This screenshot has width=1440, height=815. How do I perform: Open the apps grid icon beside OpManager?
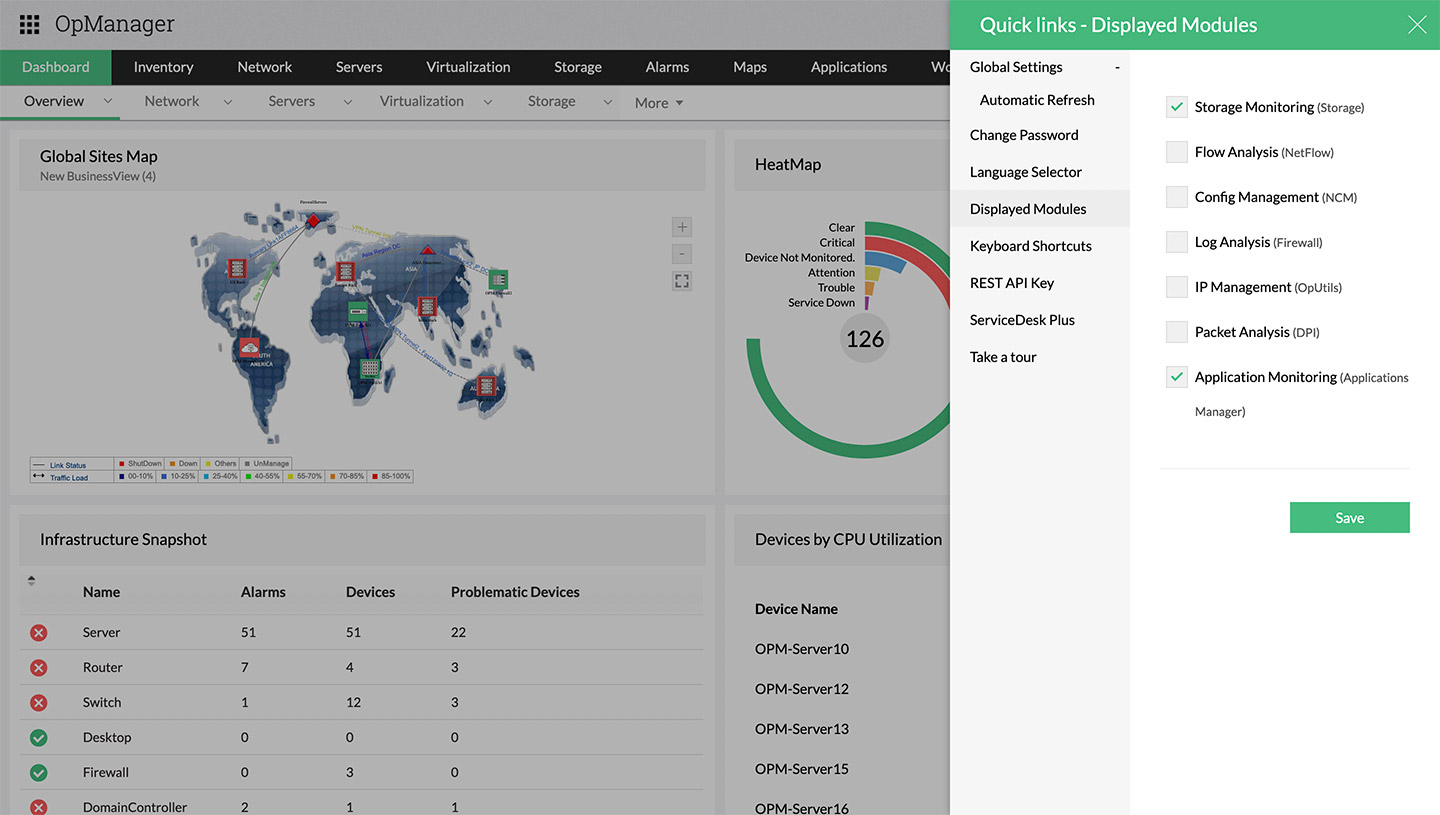[x=29, y=25]
